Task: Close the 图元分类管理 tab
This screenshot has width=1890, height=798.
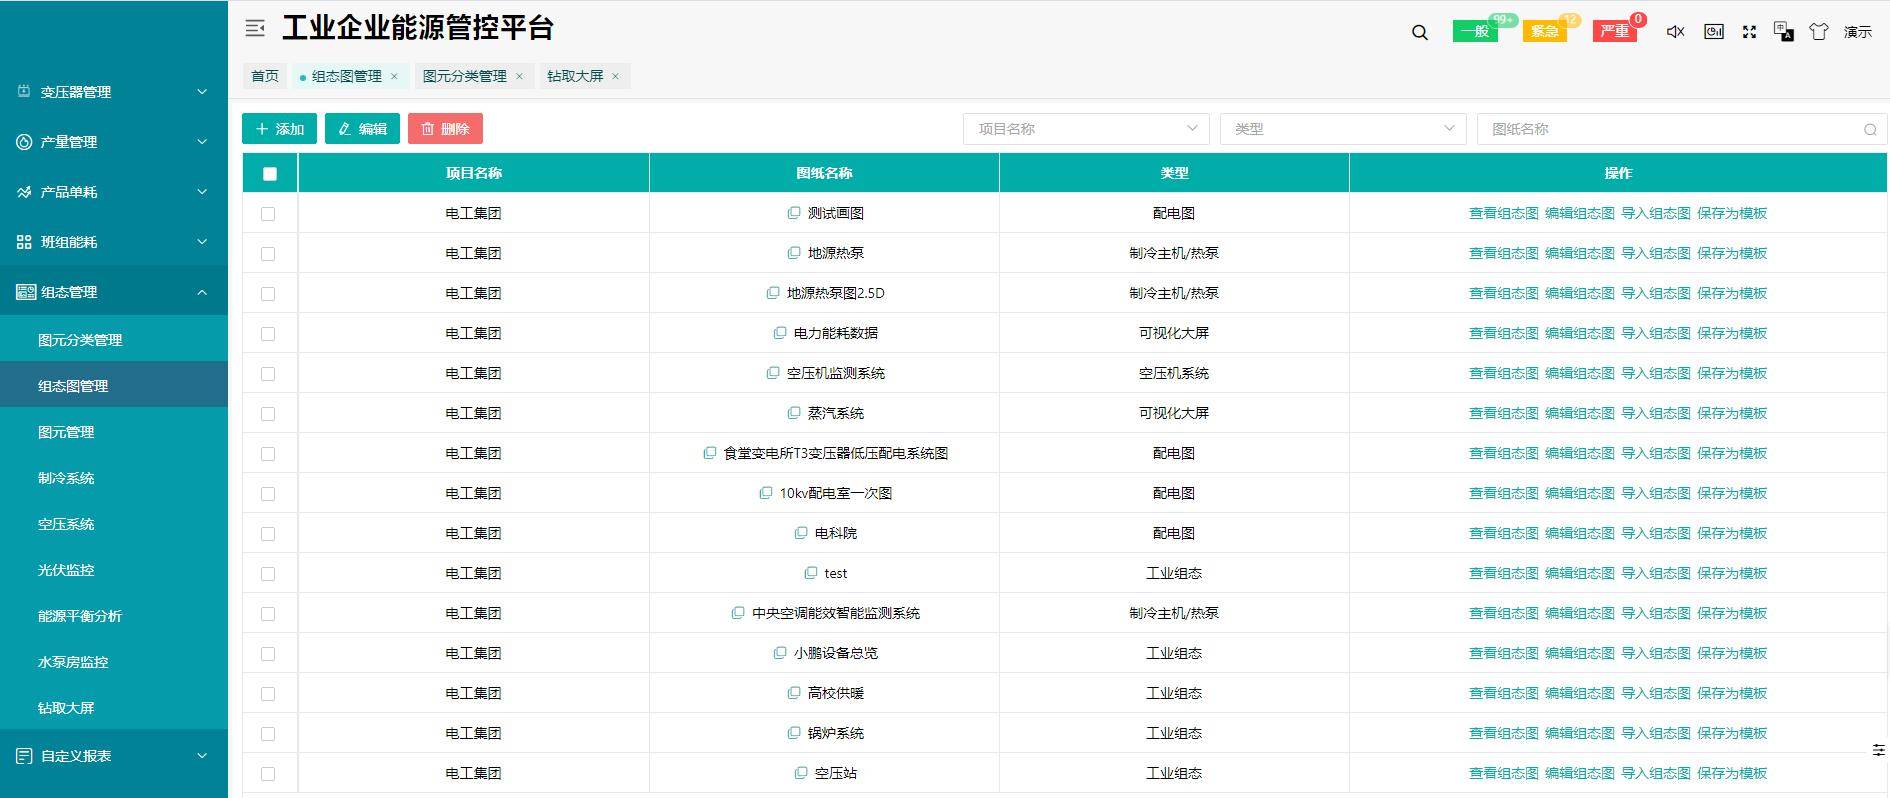Action: [x=519, y=76]
